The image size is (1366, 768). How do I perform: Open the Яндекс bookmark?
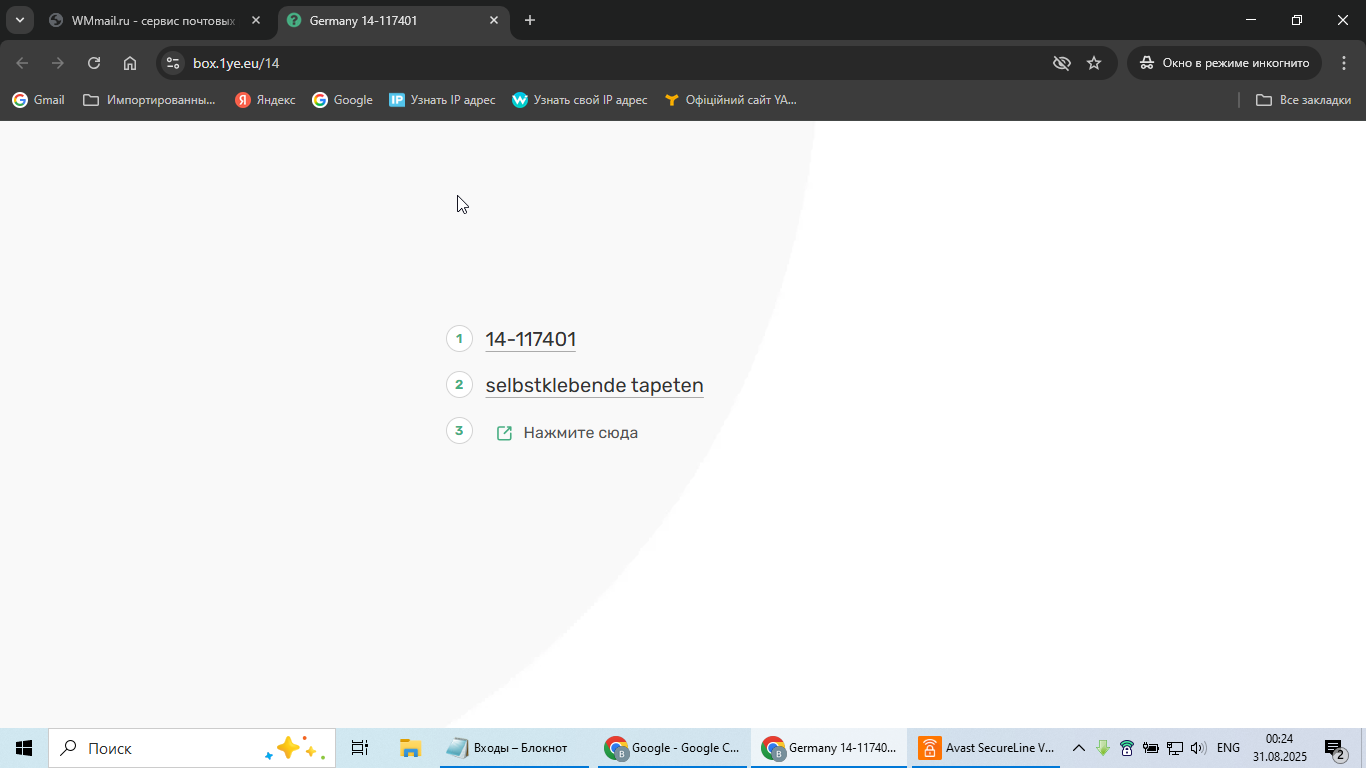265,100
